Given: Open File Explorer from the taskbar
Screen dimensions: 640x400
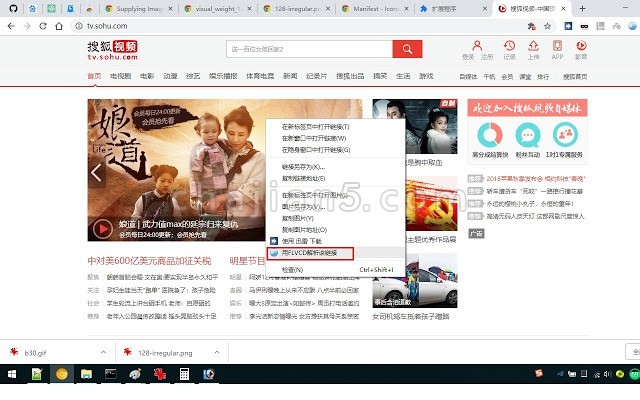Looking at the screenshot, I should pos(86,374).
